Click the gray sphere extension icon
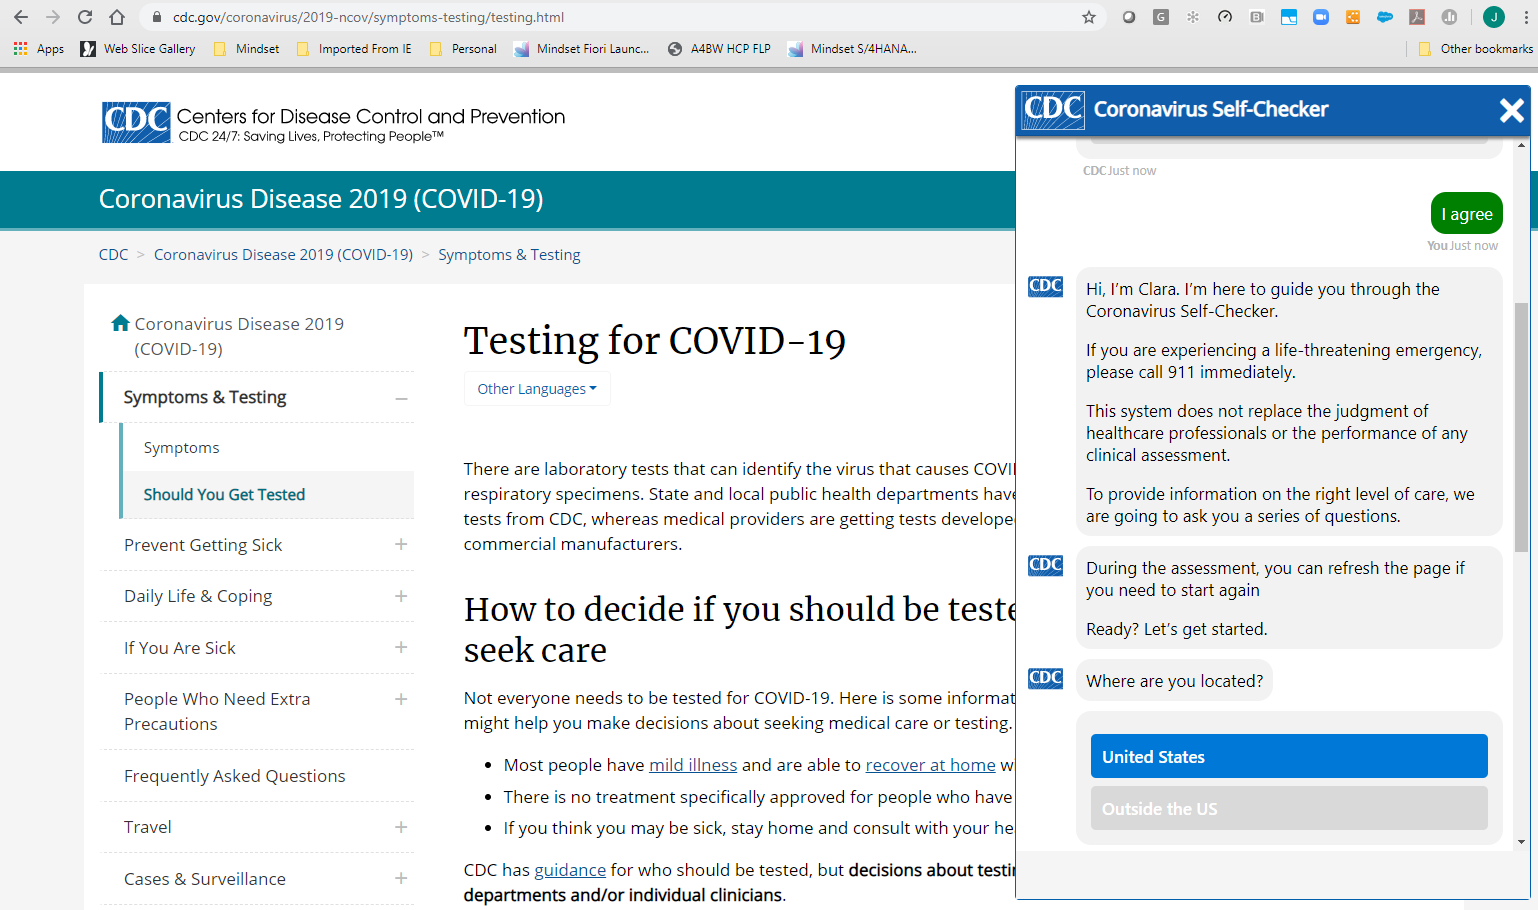 1129,17
